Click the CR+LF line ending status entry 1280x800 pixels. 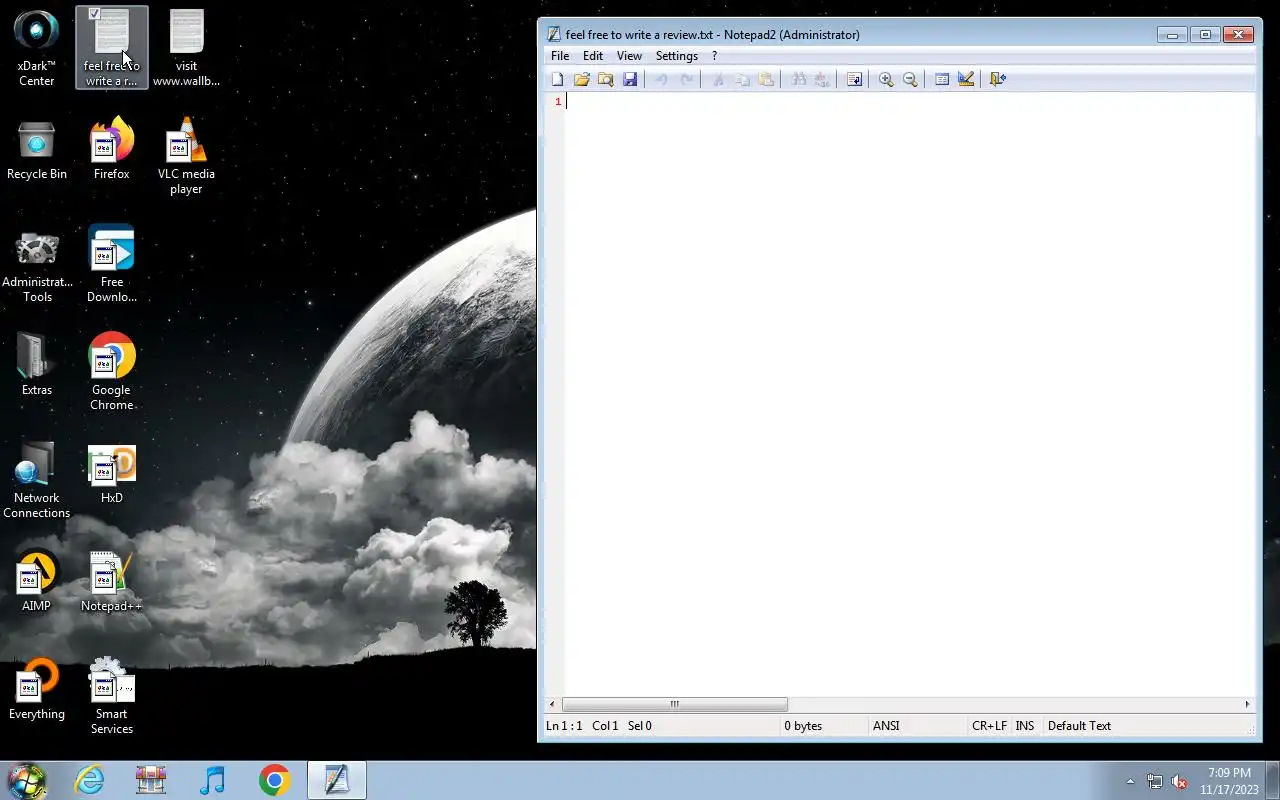pyautogui.click(x=989, y=726)
